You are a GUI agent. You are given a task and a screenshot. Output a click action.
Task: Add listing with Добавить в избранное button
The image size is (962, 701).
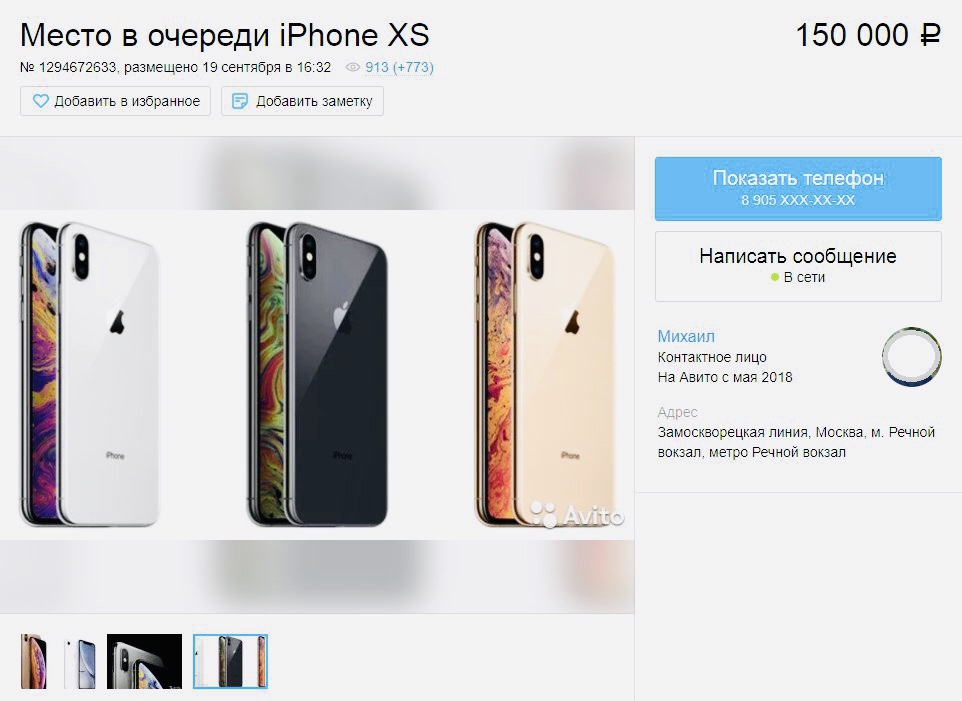115,101
